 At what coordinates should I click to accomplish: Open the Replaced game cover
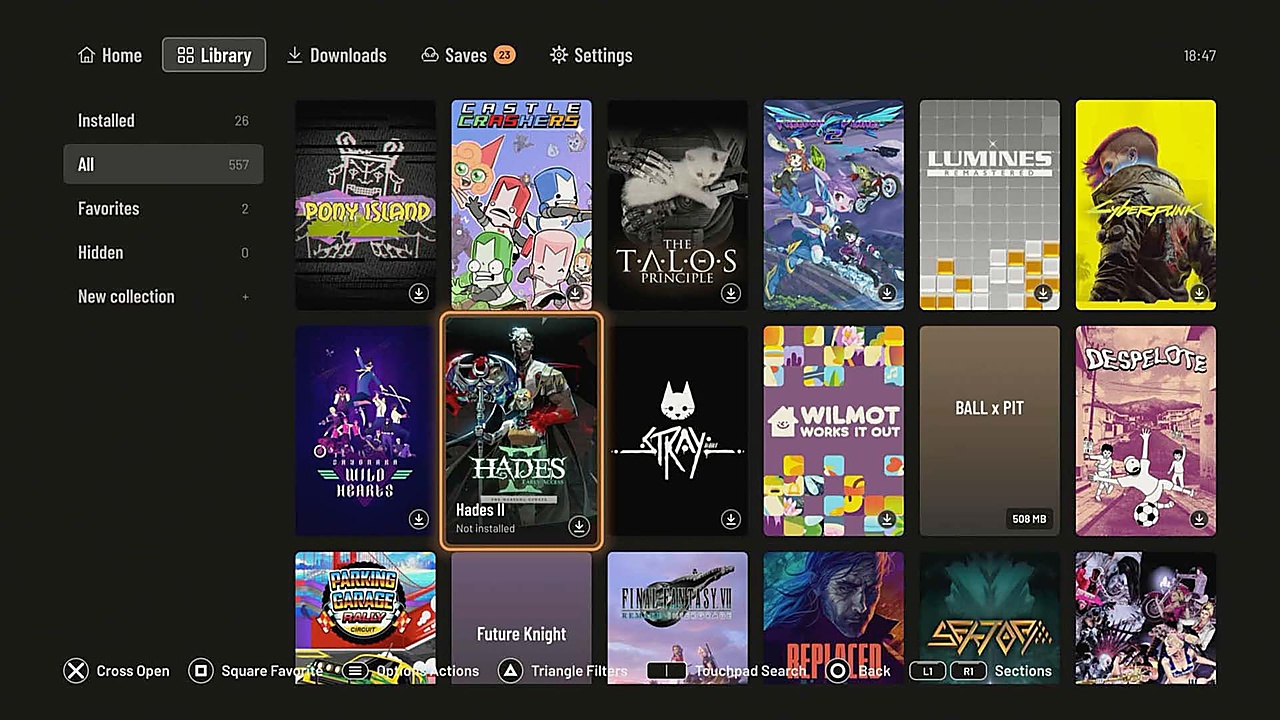(833, 618)
